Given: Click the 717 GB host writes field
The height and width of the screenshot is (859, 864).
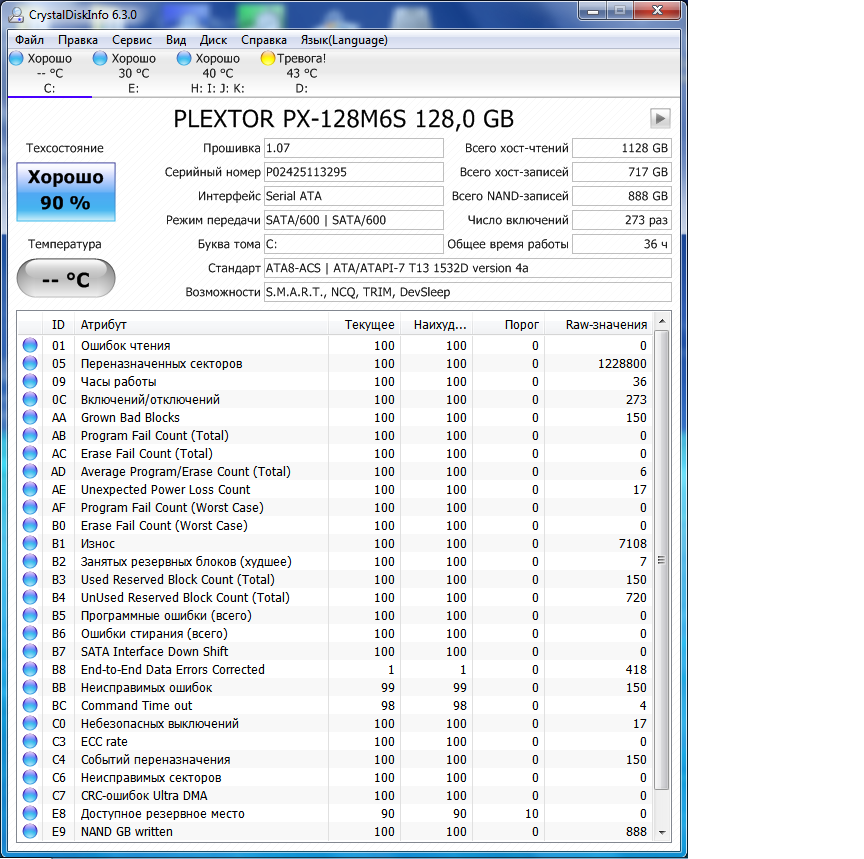Looking at the screenshot, I should click(x=622, y=172).
